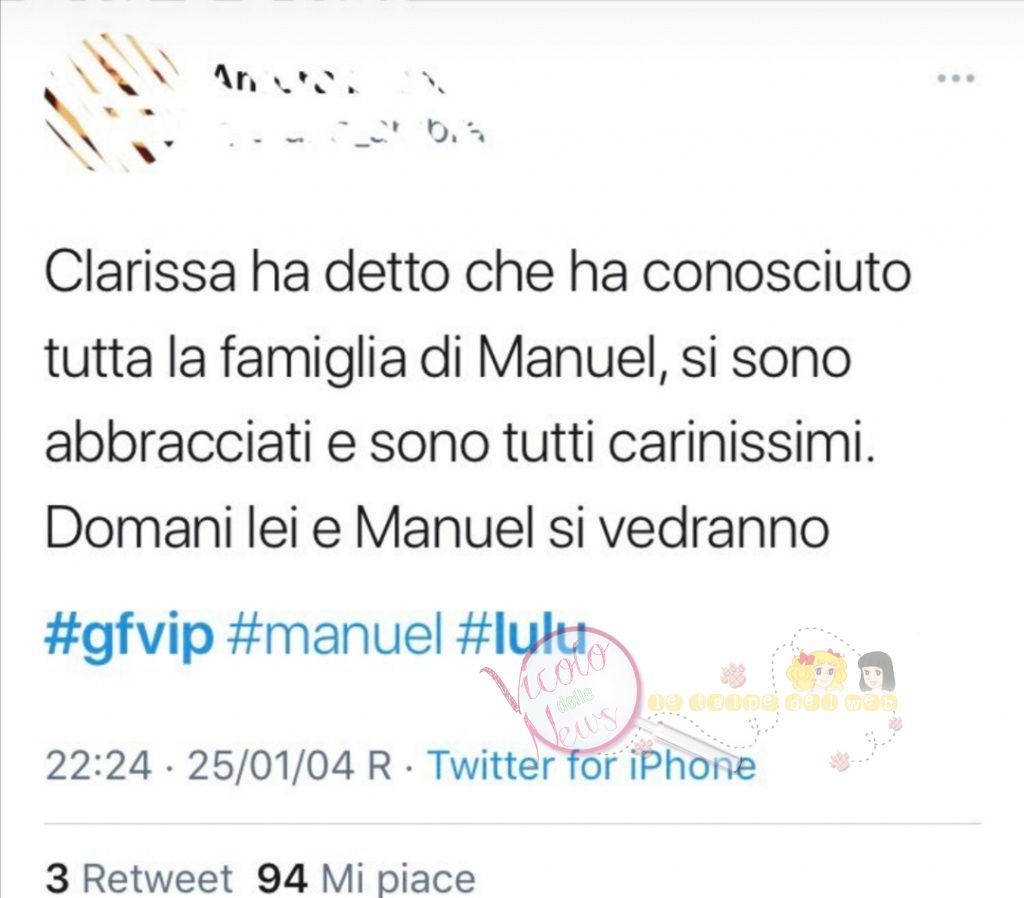The height and width of the screenshot is (898, 1024).
Task: View the 3 Retweet list
Action: (x=139, y=878)
